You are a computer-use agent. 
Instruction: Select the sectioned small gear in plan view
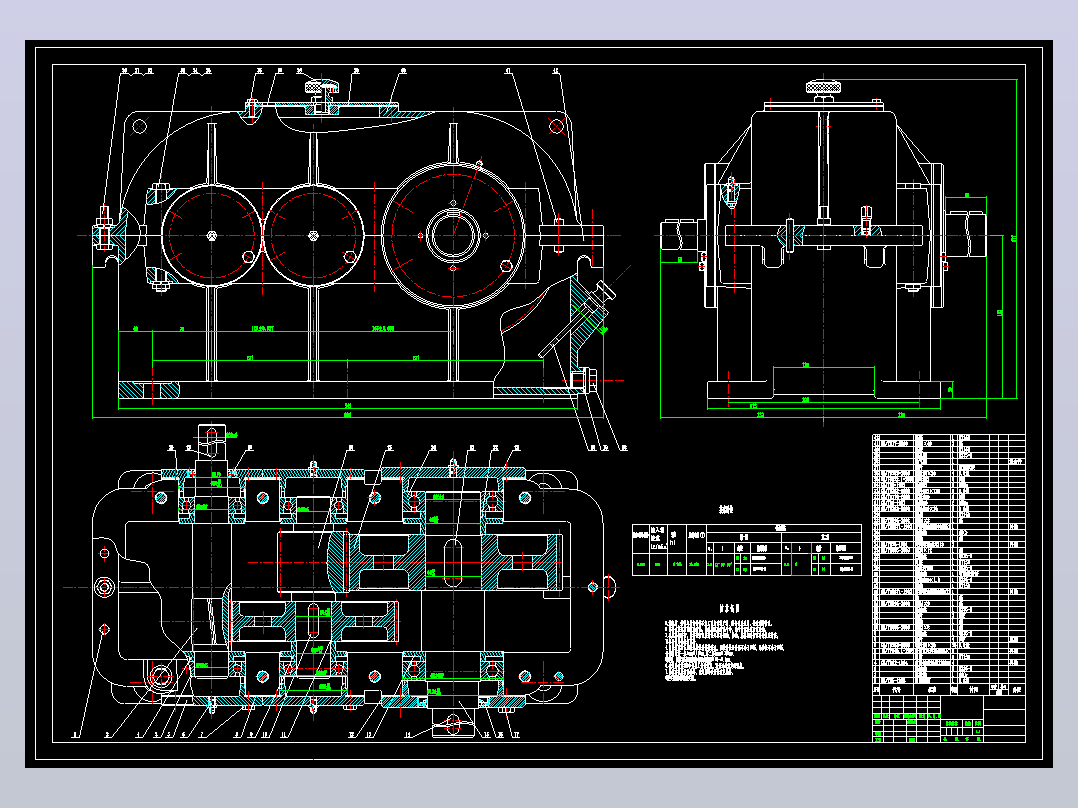[x=314, y=621]
